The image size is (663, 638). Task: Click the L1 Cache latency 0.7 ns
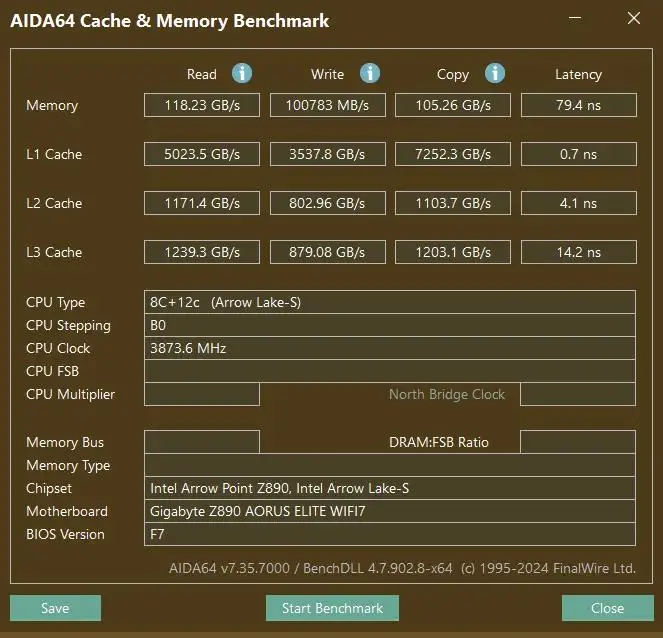tap(579, 154)
